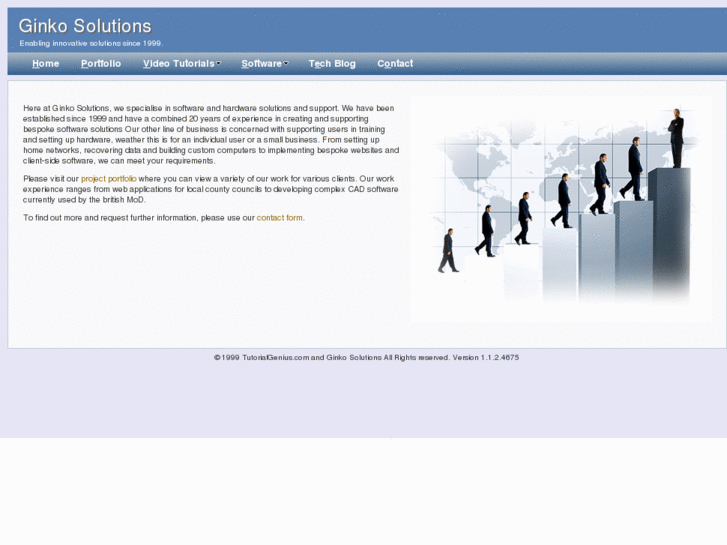Click the copyright footer text with version 1.1.2.4675
Viewport: 727px width, 545px height.
(366, 358)
